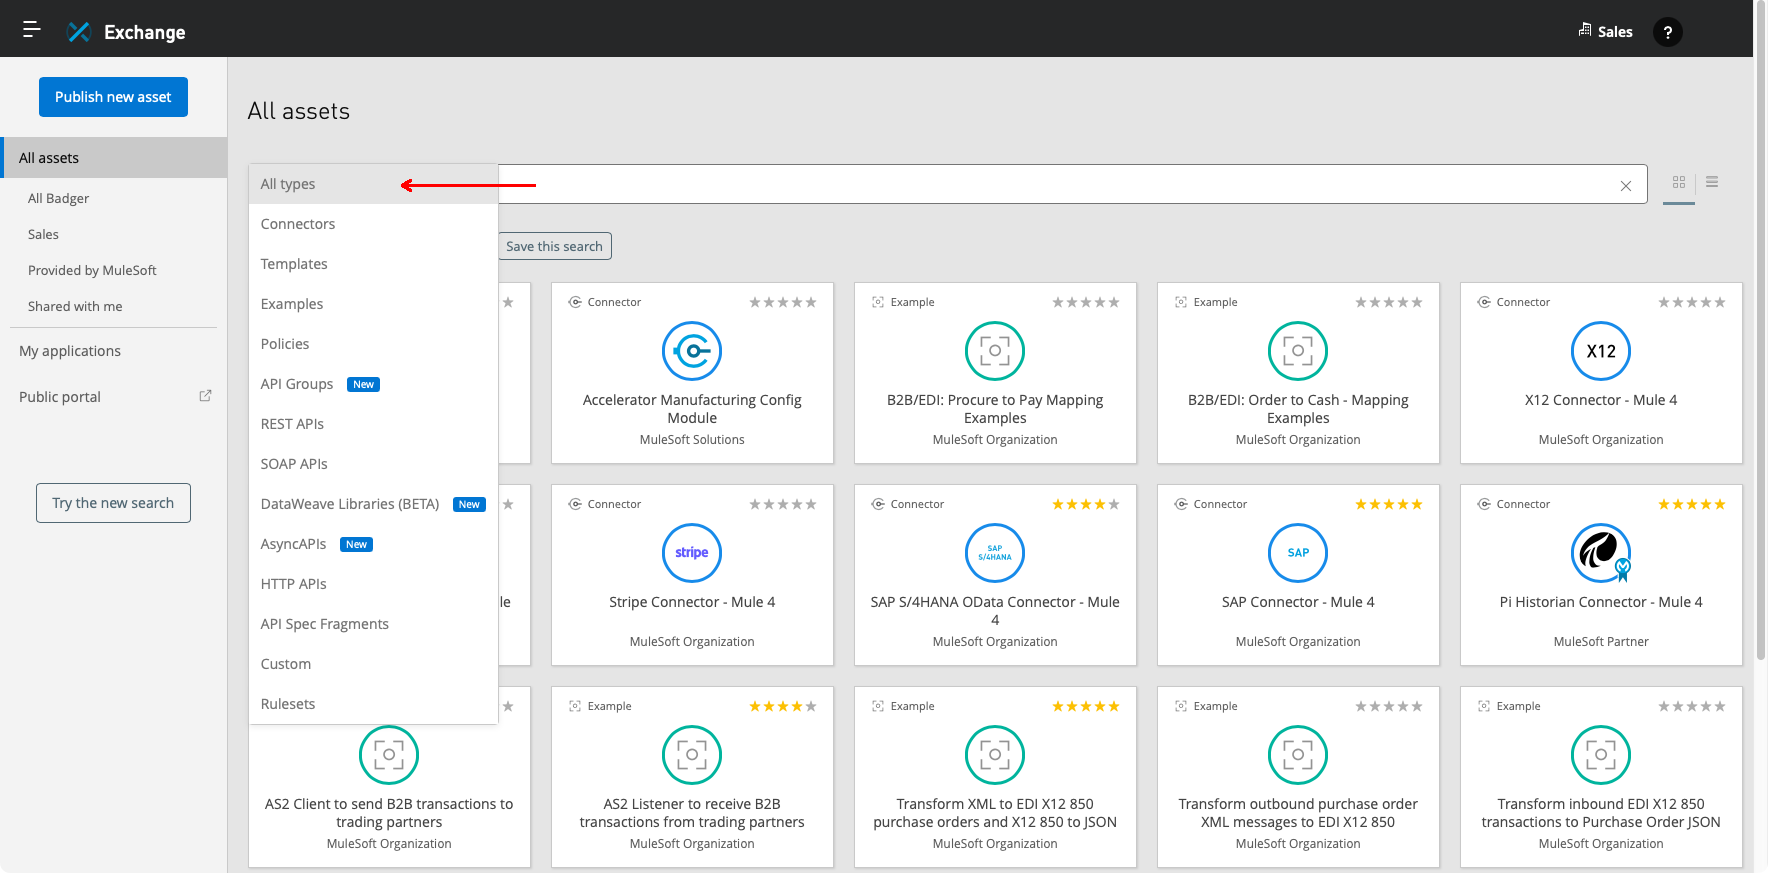Clear the search field with X icon
The image size is (1768, 873).
coord(1626,186)
